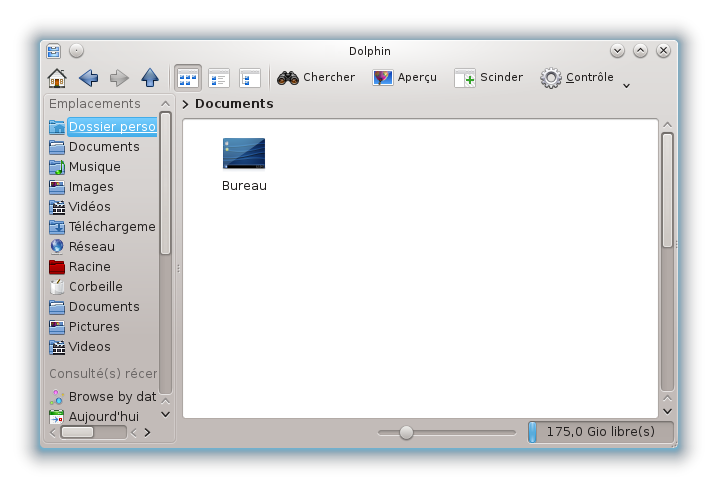This screenshot has width=718, height=488.
Task: Open the first Documents place entry
Action: coord(103,146)
